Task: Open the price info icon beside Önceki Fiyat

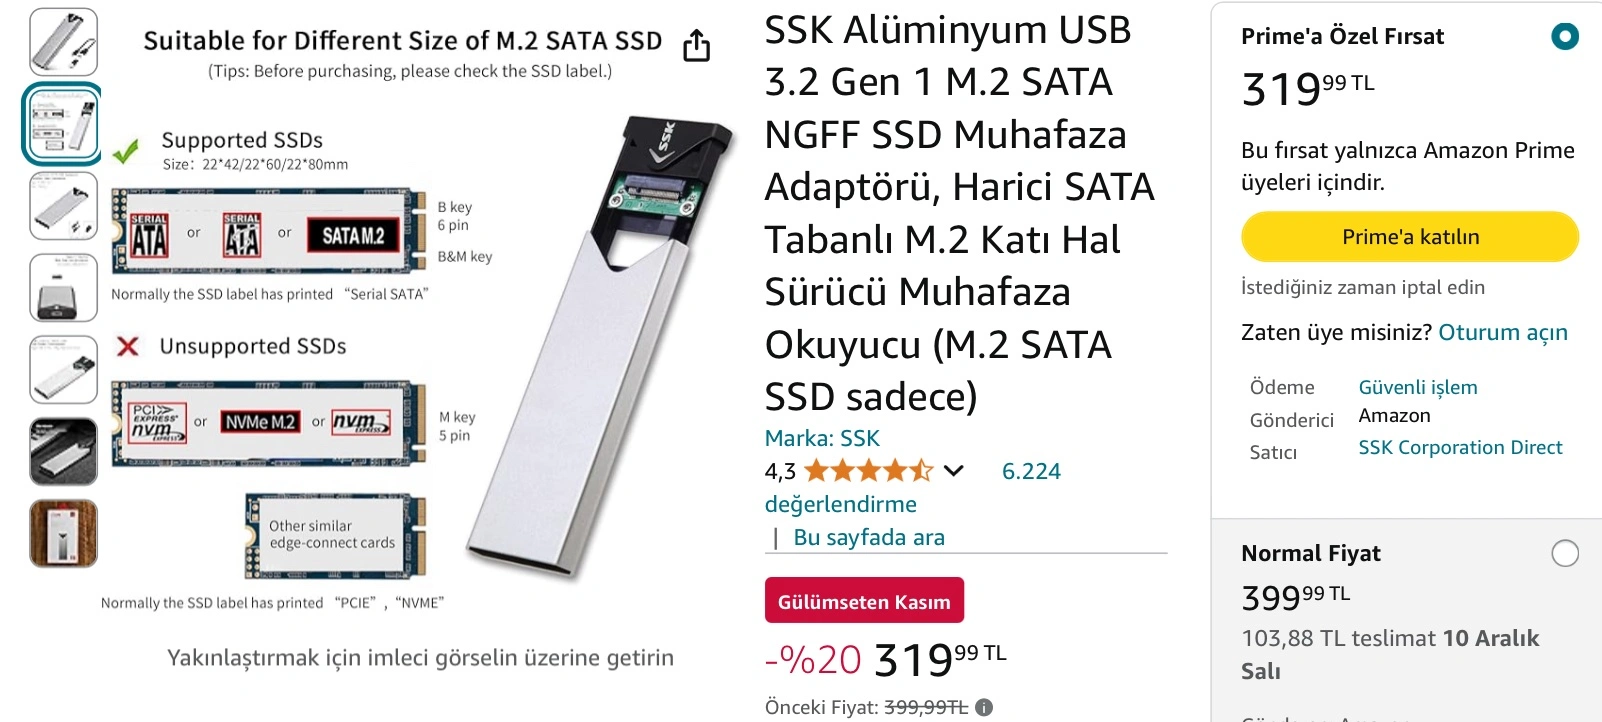Action: coord(984,707)
